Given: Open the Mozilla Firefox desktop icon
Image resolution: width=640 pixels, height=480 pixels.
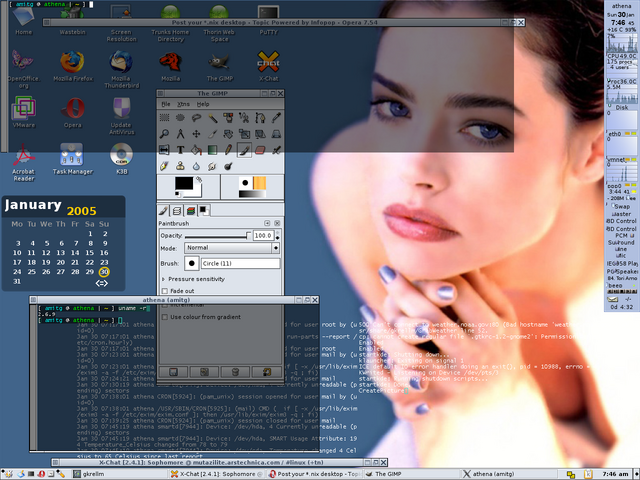Looking at the screenshot, I should (x=73, y=67).
